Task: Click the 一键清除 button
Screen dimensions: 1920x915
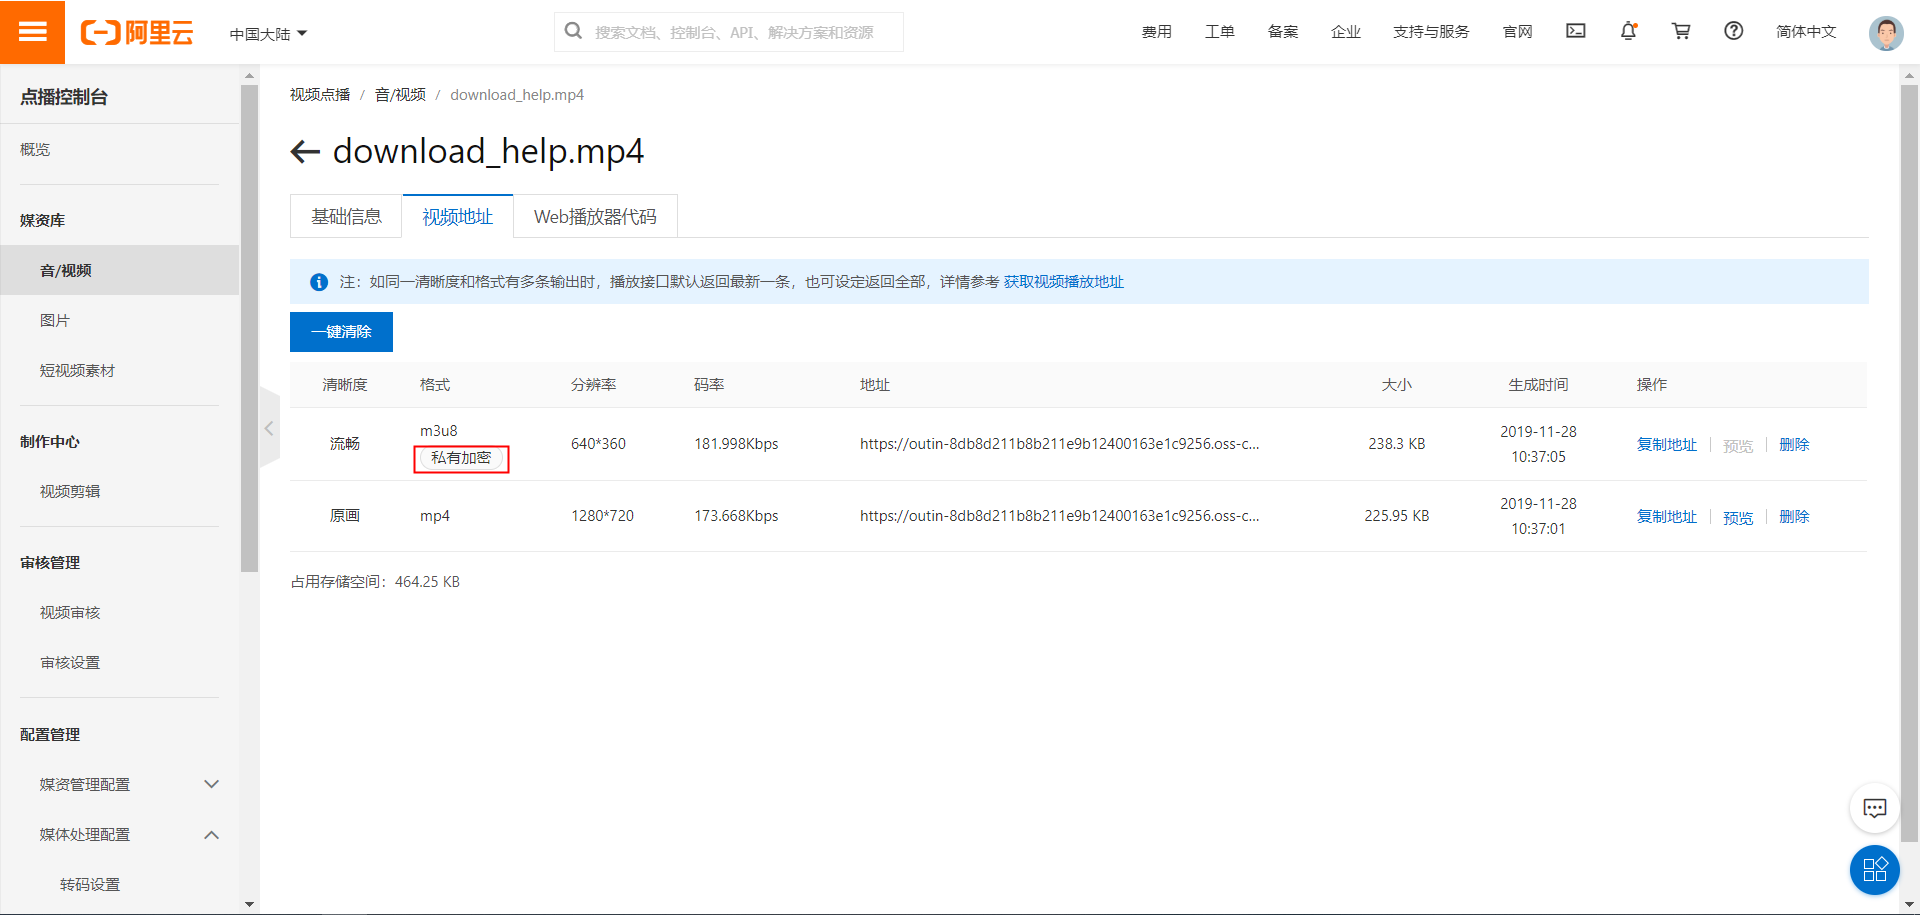Action: tap(341, 331)
